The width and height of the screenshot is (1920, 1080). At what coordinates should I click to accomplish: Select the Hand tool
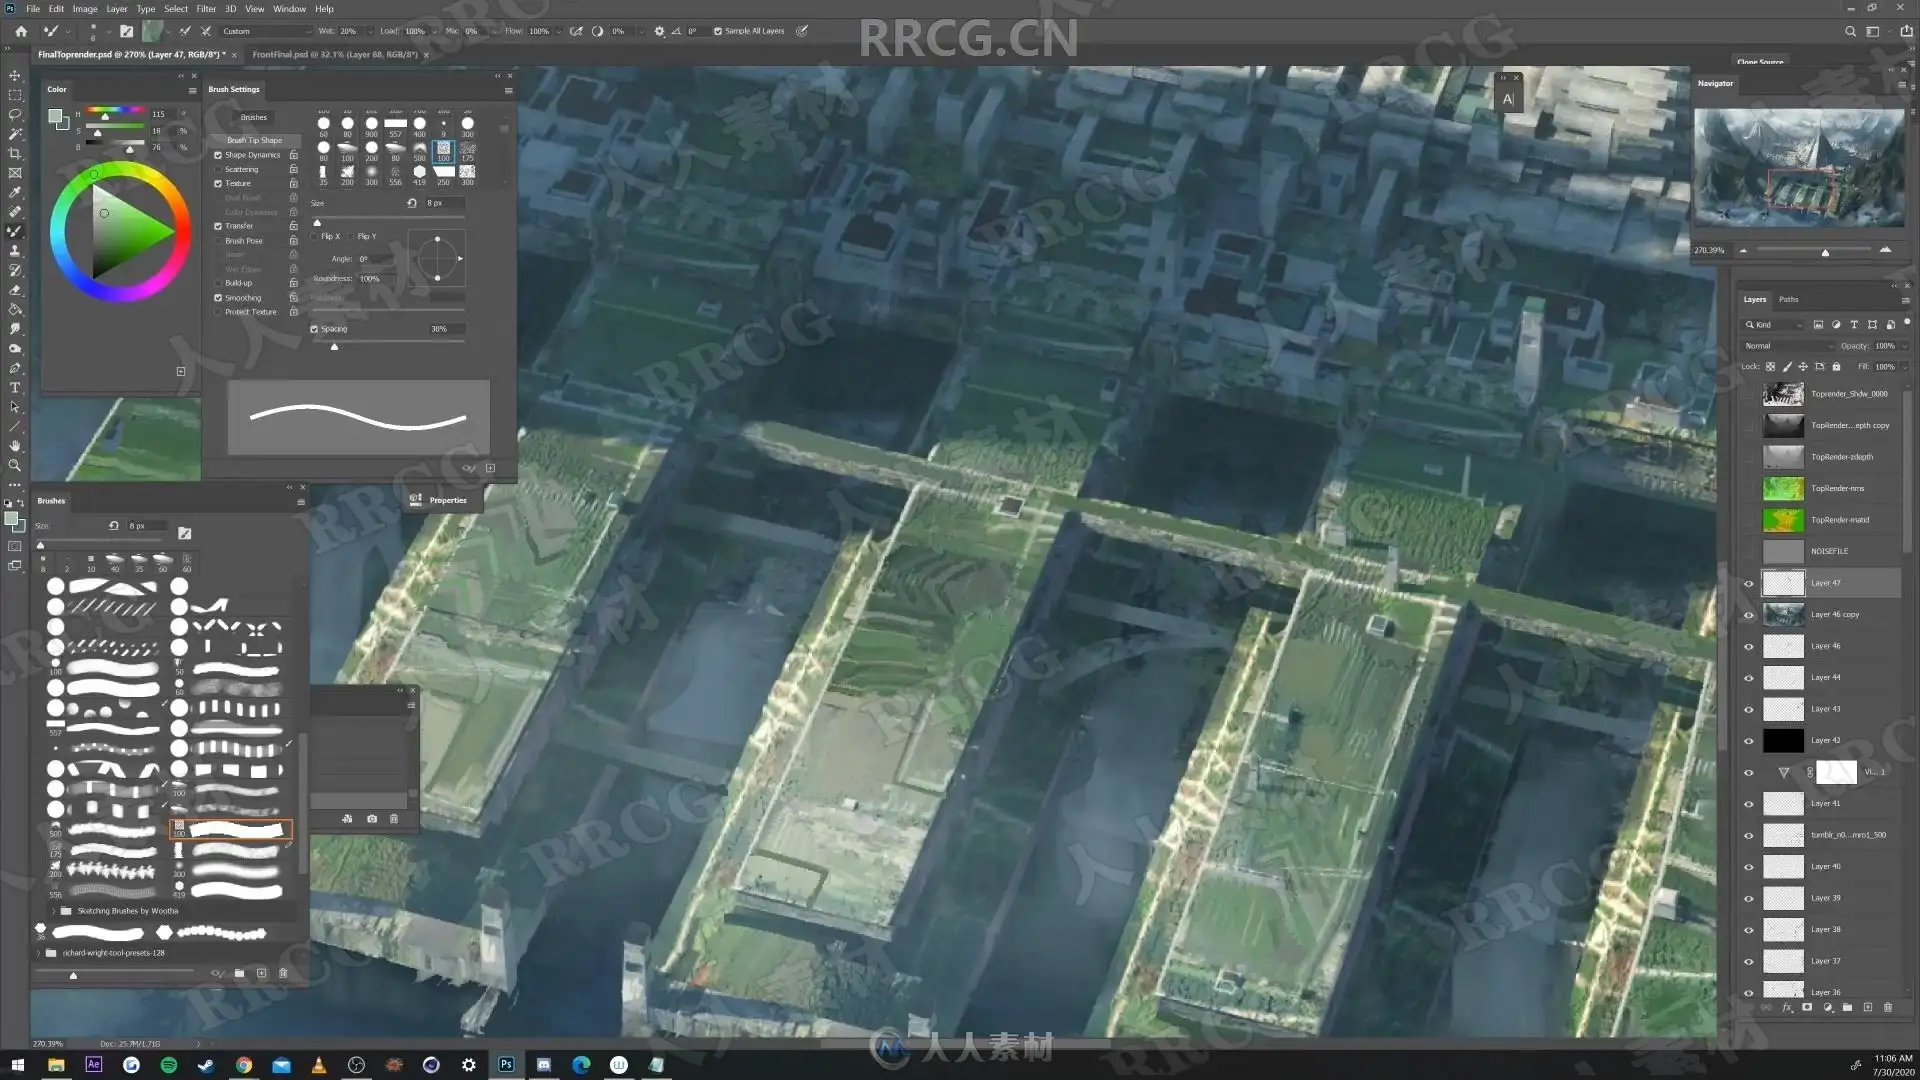15,446
